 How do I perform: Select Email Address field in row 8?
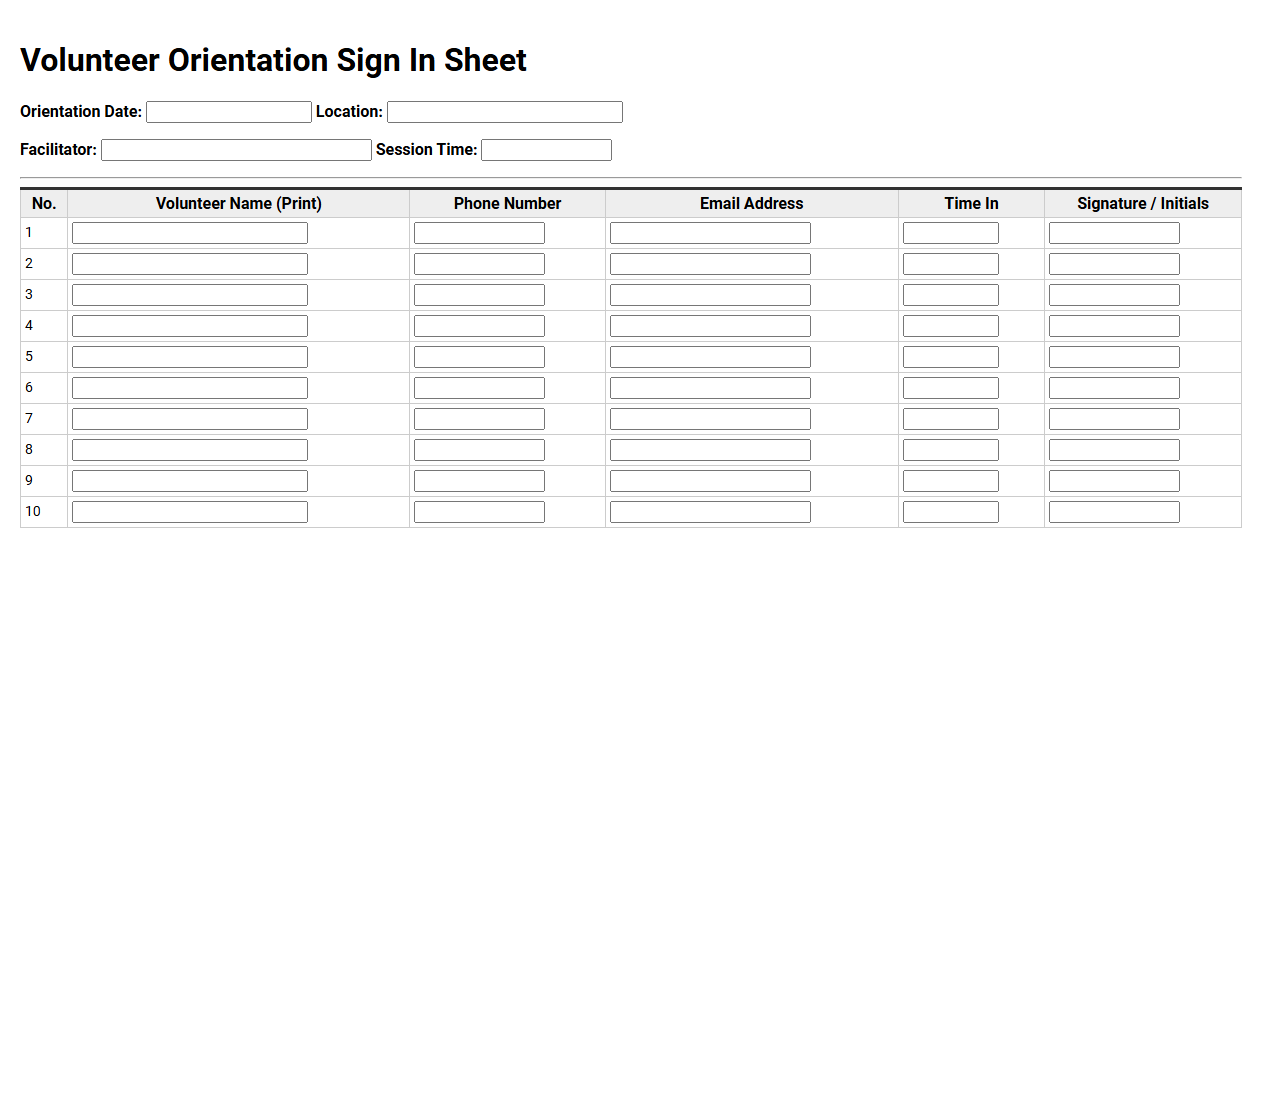(x=710, y=450)
